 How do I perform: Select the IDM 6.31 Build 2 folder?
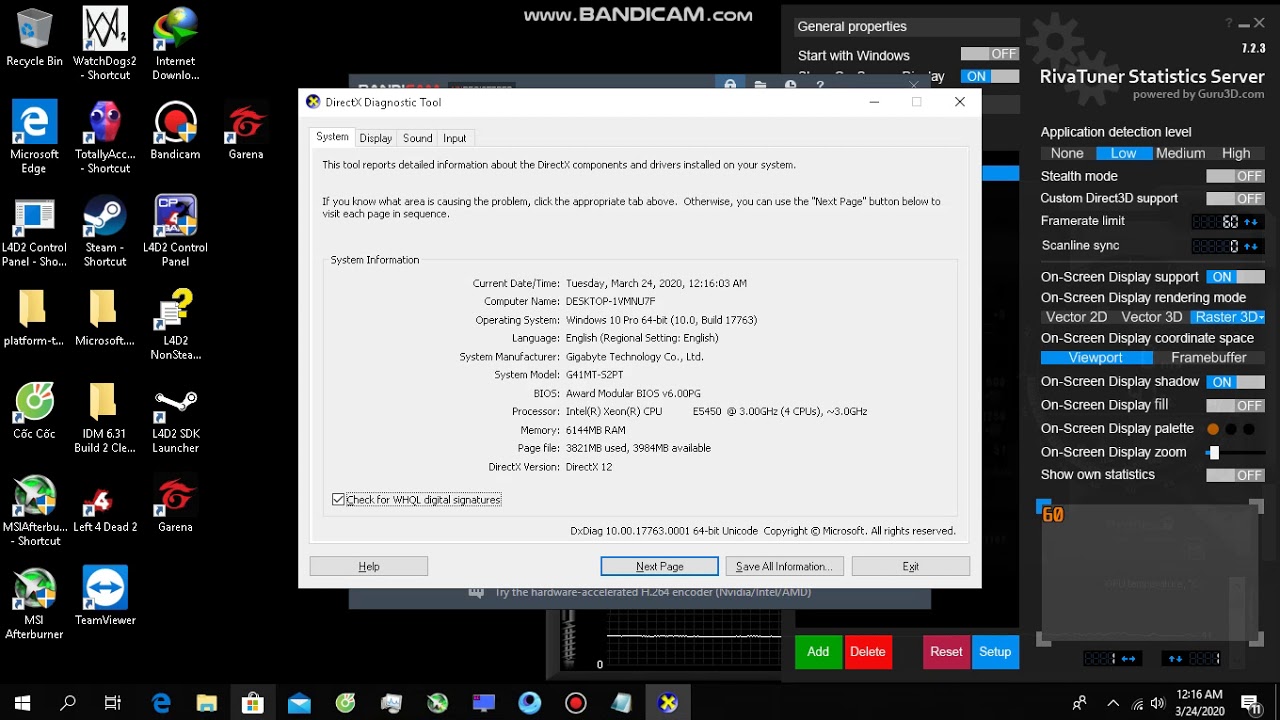[105, 417]
